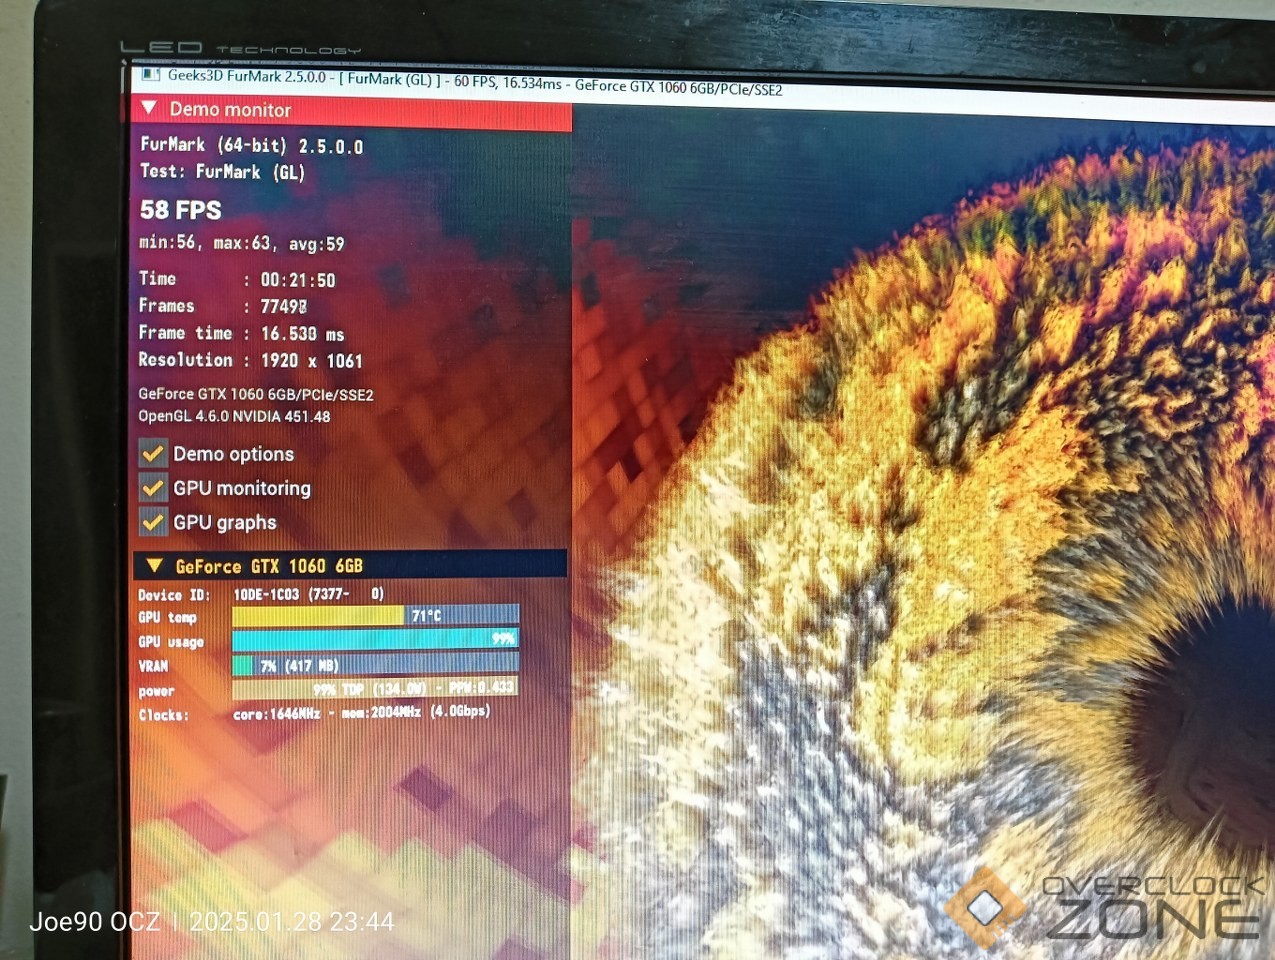Click the GeForce GTX 1060 6GB/PCIe/SSE2 renderer text
This screenshot has height=960, width=1275.
(x=256, y=395)
